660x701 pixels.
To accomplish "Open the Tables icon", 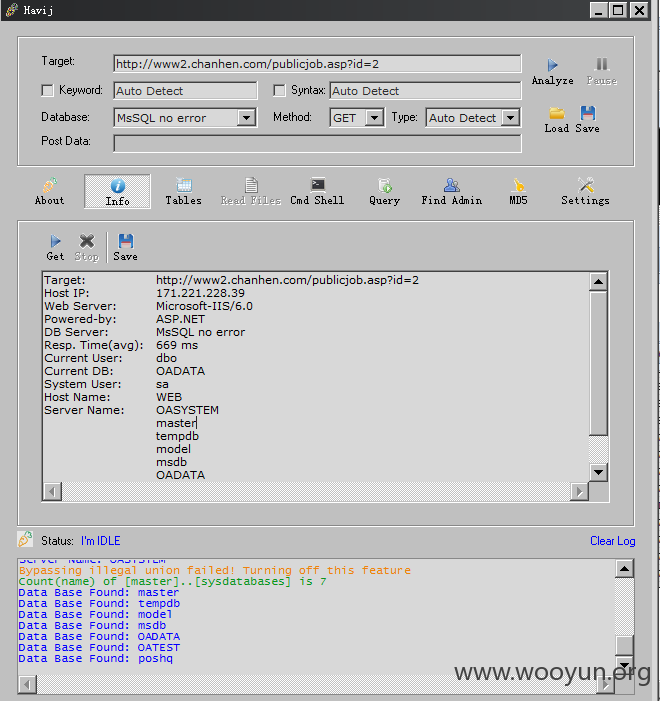I will [x=184, y=185].
